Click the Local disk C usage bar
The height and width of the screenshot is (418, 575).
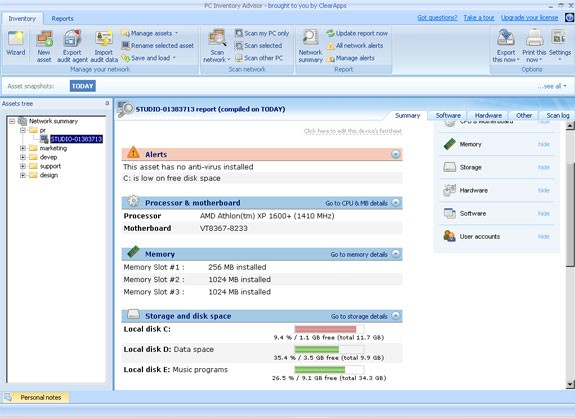coord(329,329)
